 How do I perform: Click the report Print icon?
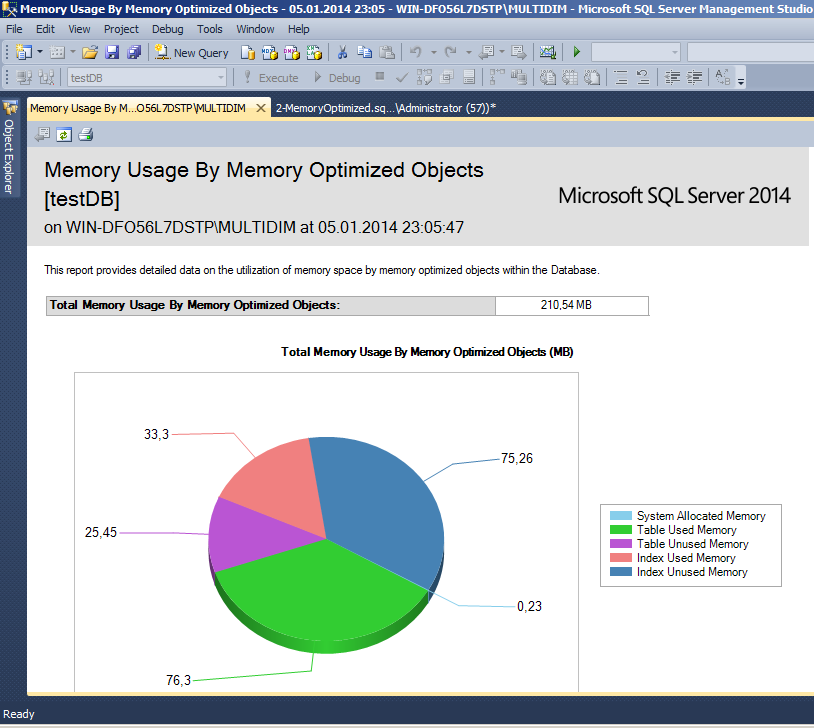click(x=86, y=135)
